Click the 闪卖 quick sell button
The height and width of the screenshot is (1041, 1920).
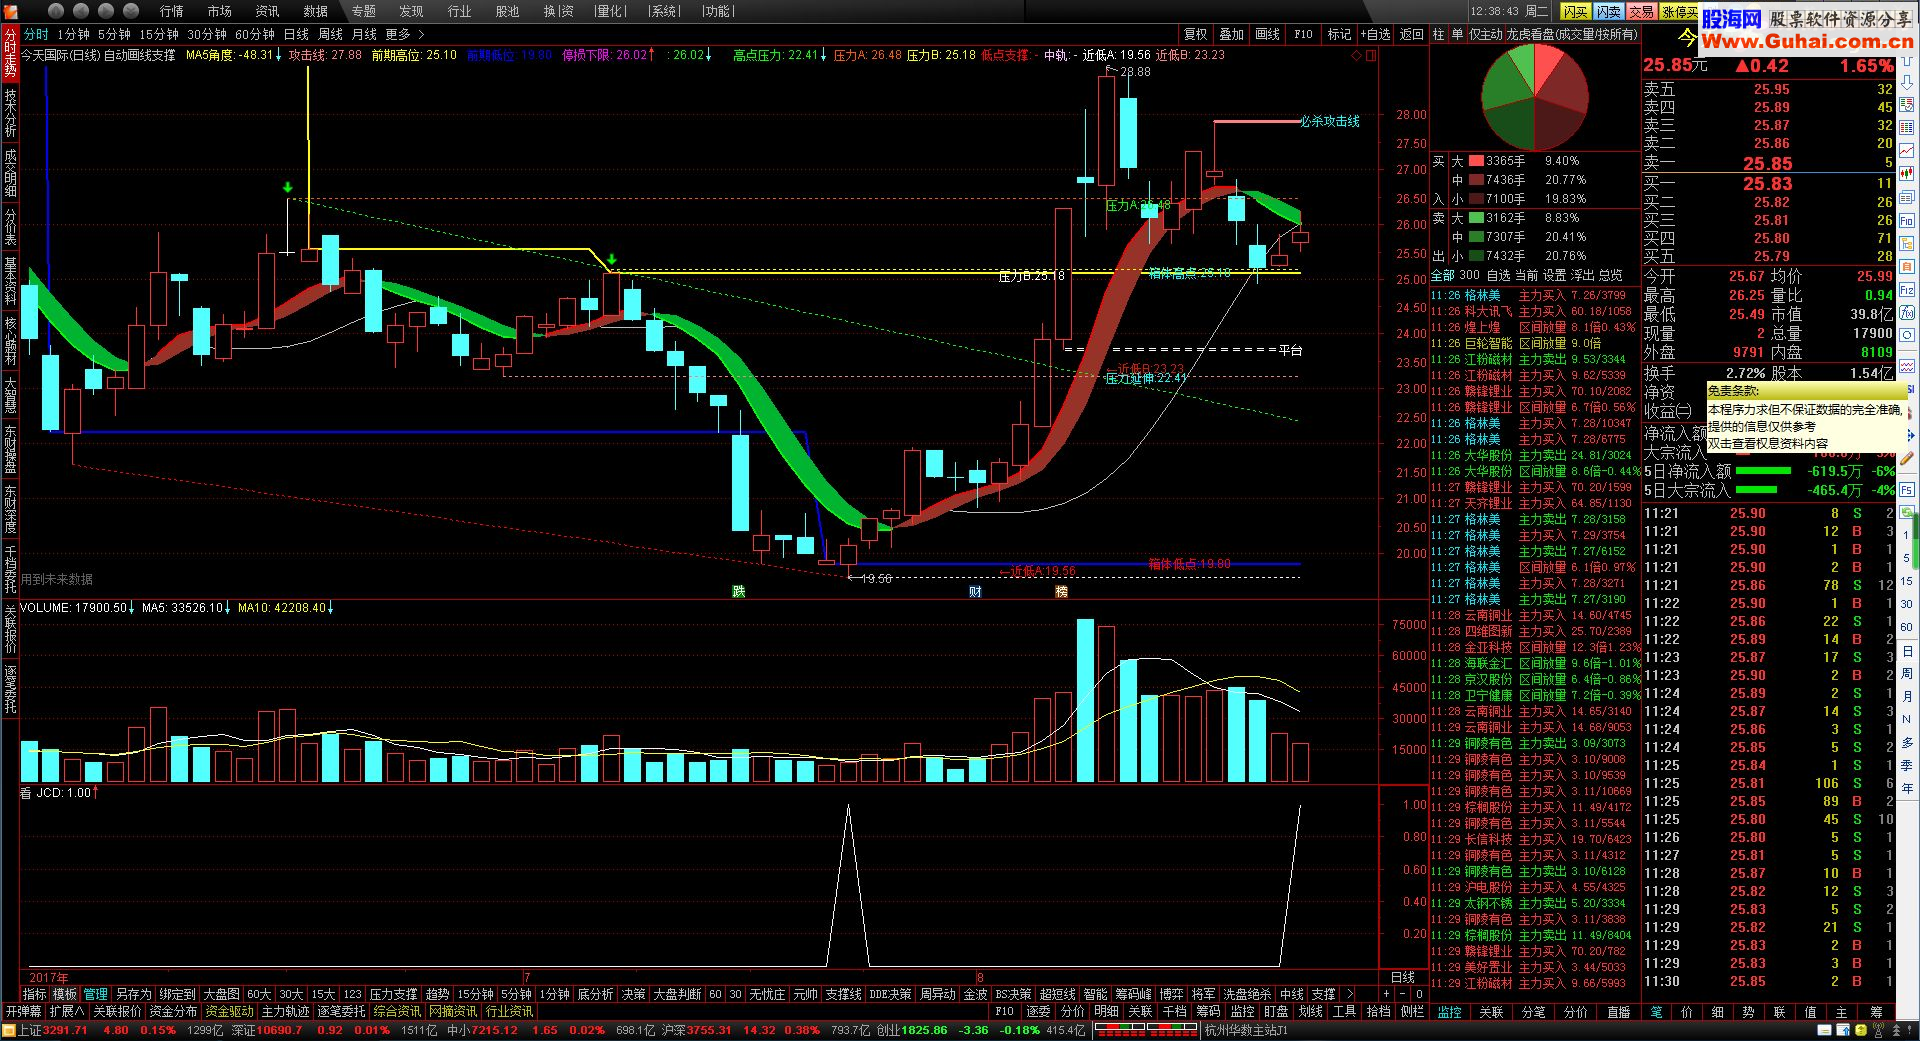1608,11
